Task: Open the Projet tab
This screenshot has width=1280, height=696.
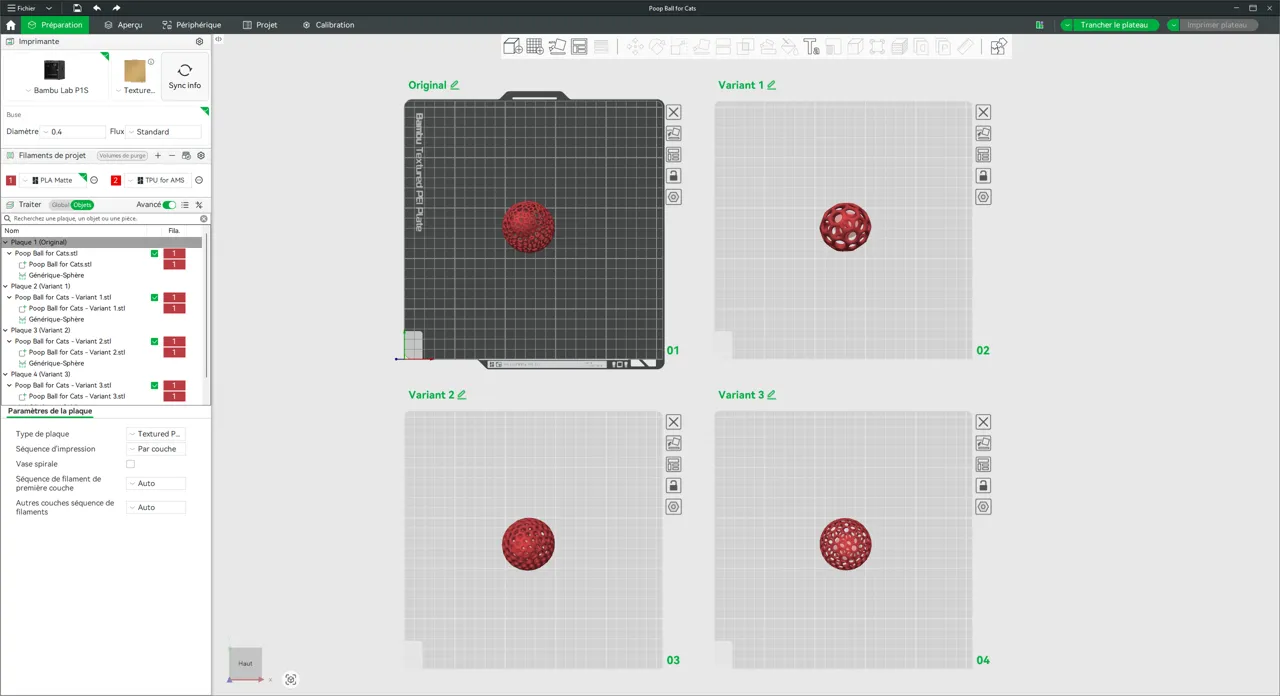Action: [x=260, y=25]
